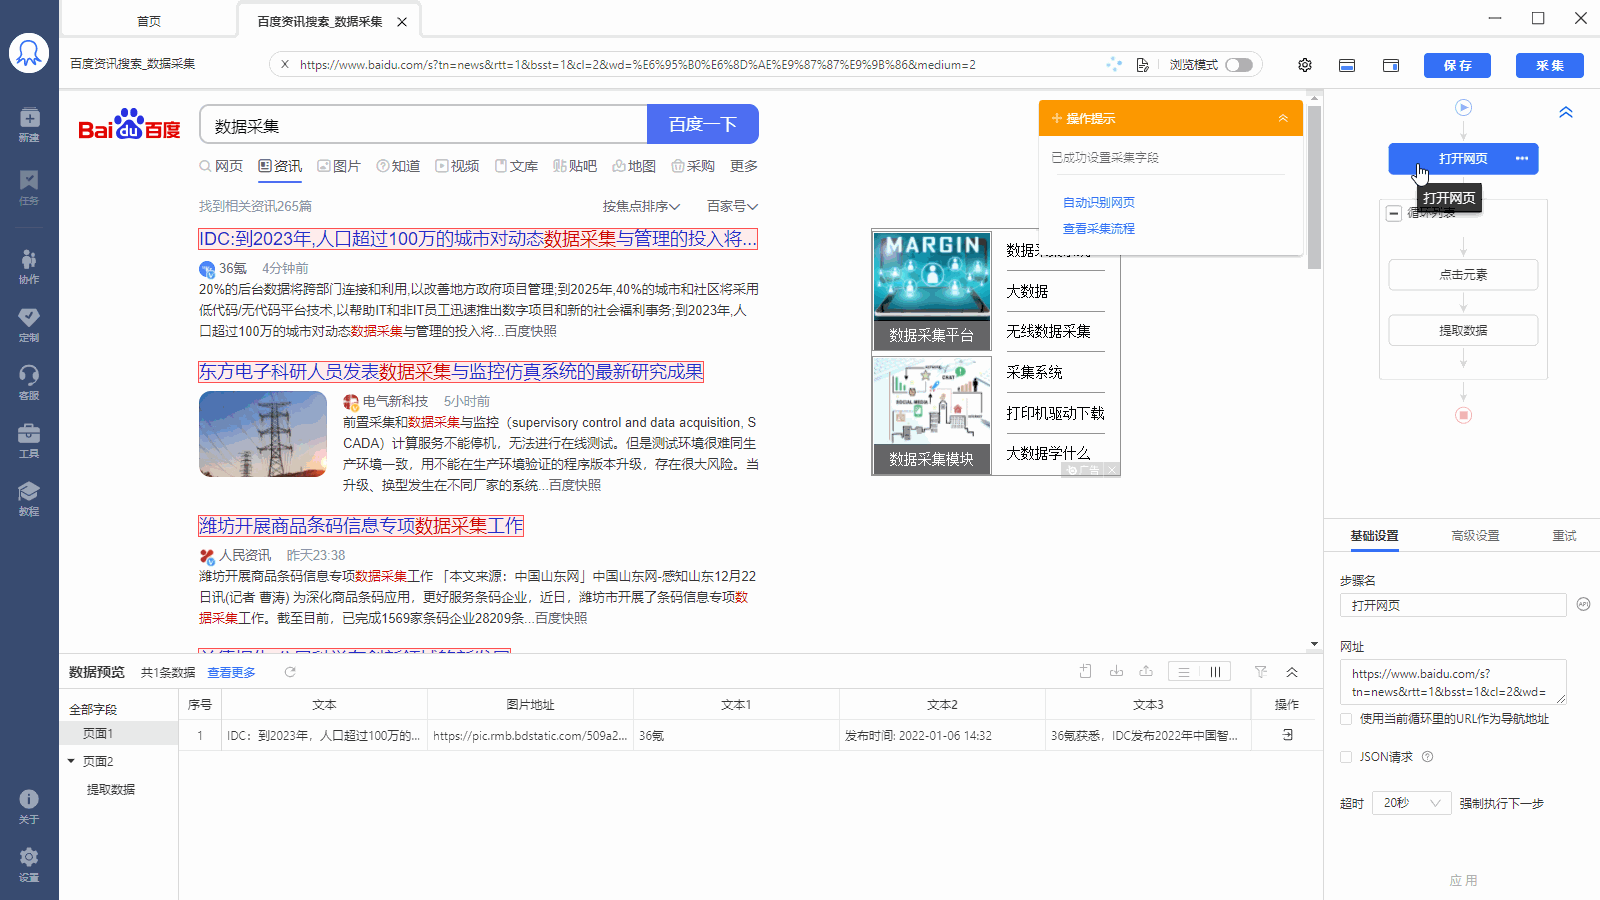Toggle the 浏览模式 switch
The height and width of the screenshot is (900, 1600).
click(1239, 65)
